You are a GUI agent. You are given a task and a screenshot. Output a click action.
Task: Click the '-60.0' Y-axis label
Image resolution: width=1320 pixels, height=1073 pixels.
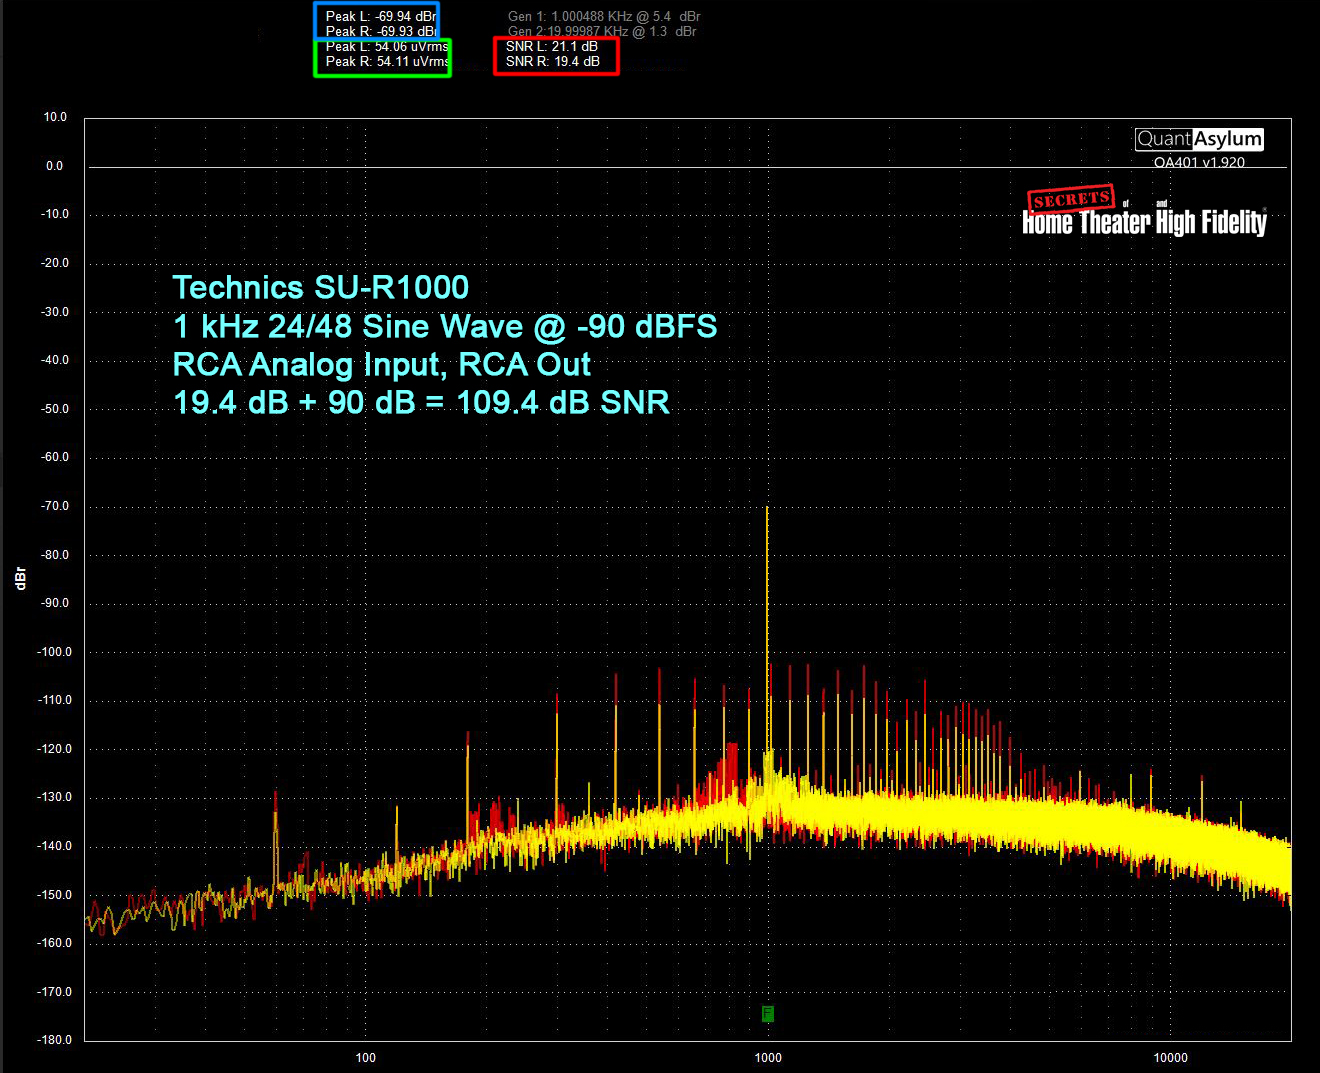point(55,457)
